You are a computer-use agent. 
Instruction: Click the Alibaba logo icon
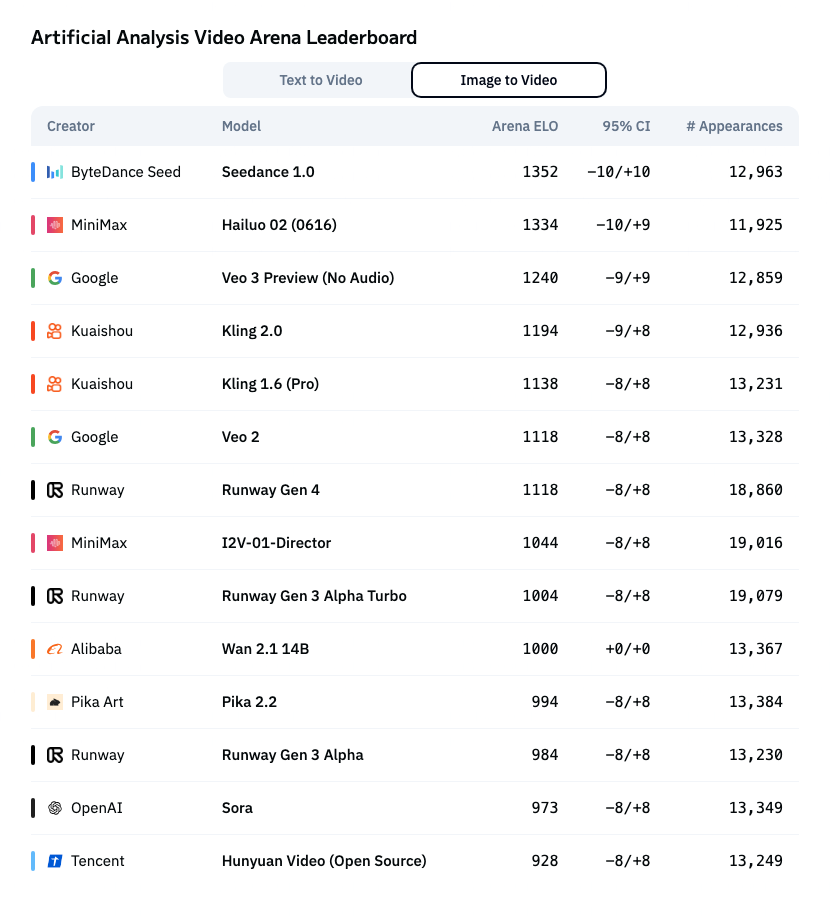coord(55,649)
